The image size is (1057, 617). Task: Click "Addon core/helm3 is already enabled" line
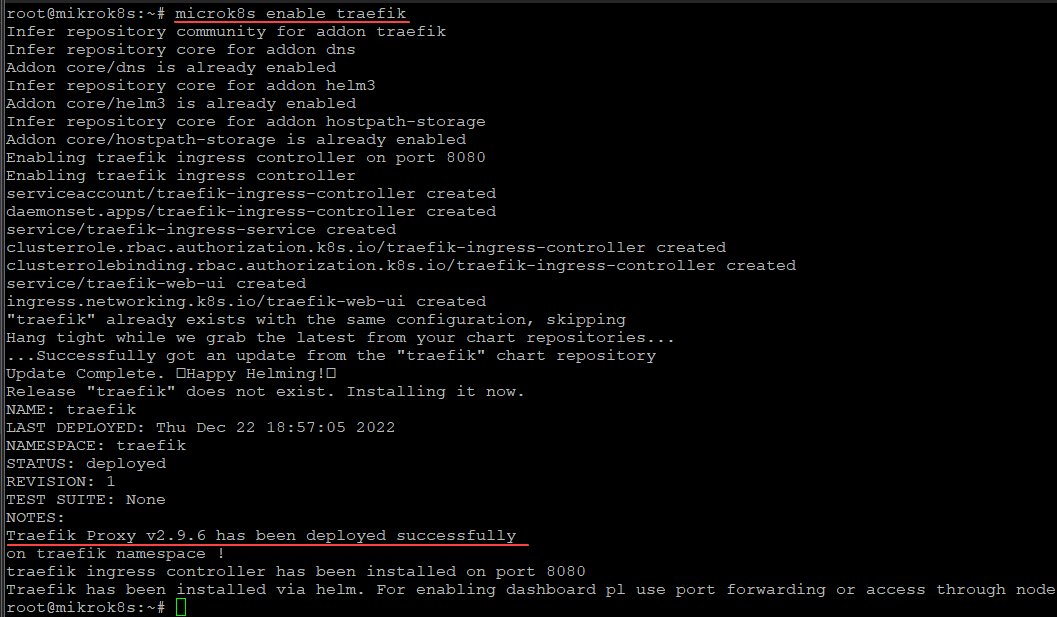point(181,104)
